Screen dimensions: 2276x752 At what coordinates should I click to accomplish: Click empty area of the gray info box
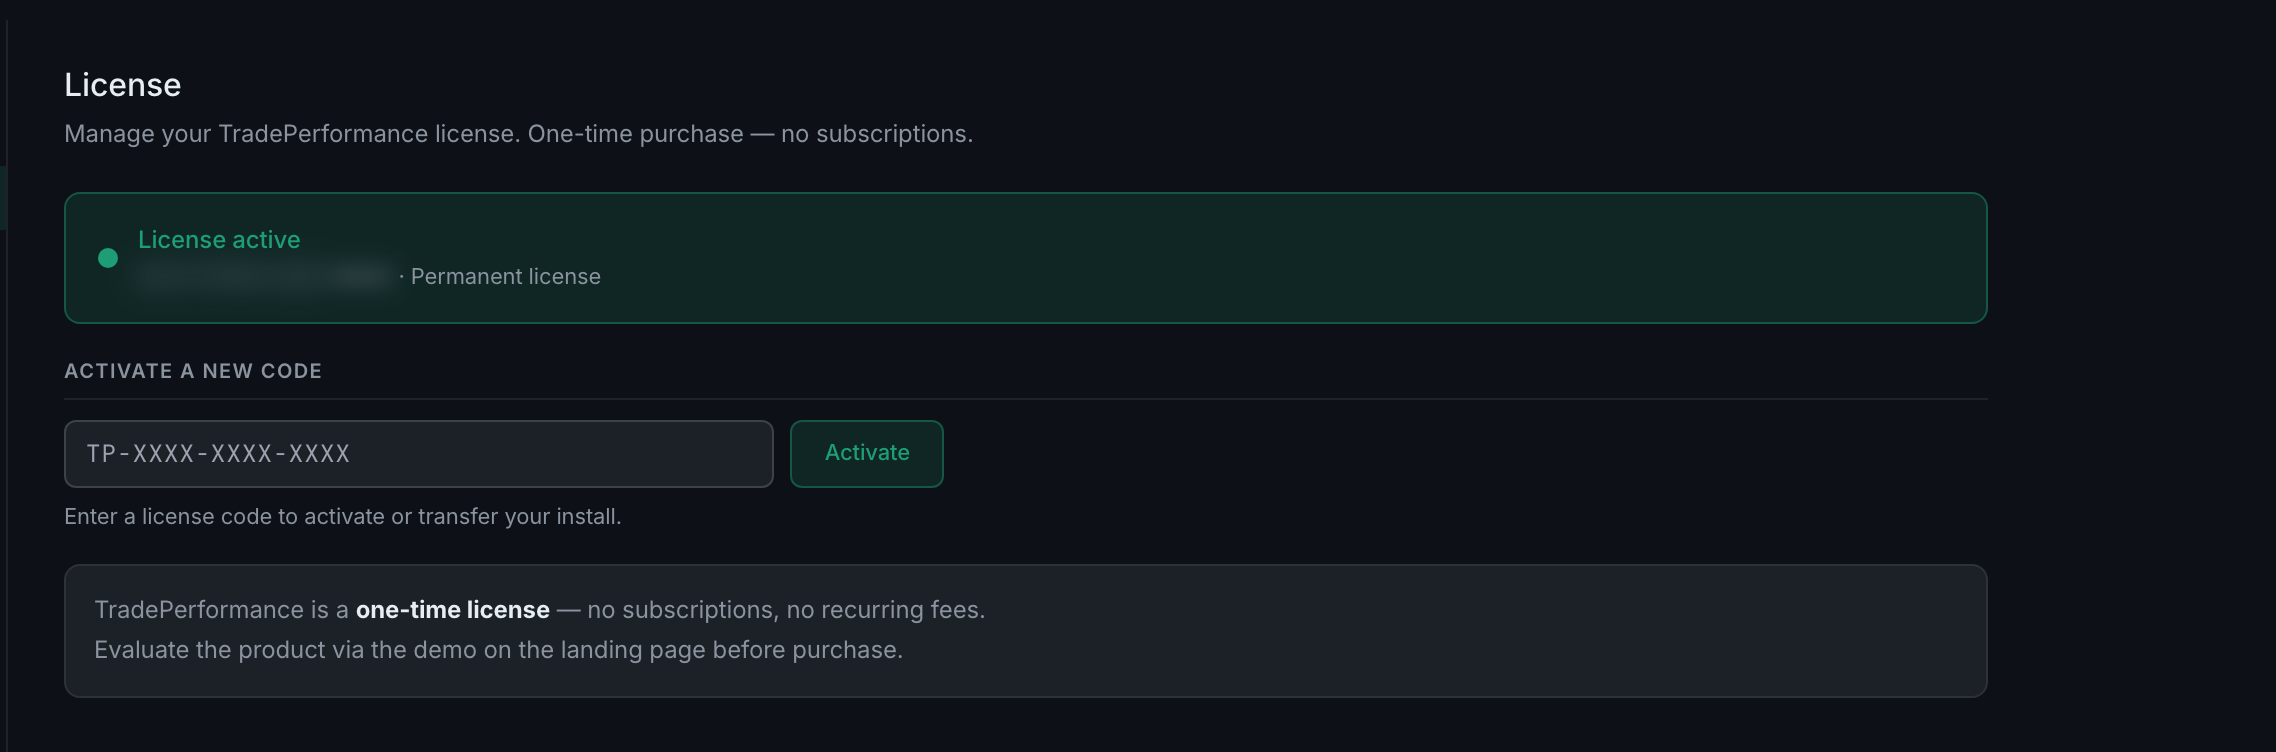pyautogui.click(x=1450, y=631)
